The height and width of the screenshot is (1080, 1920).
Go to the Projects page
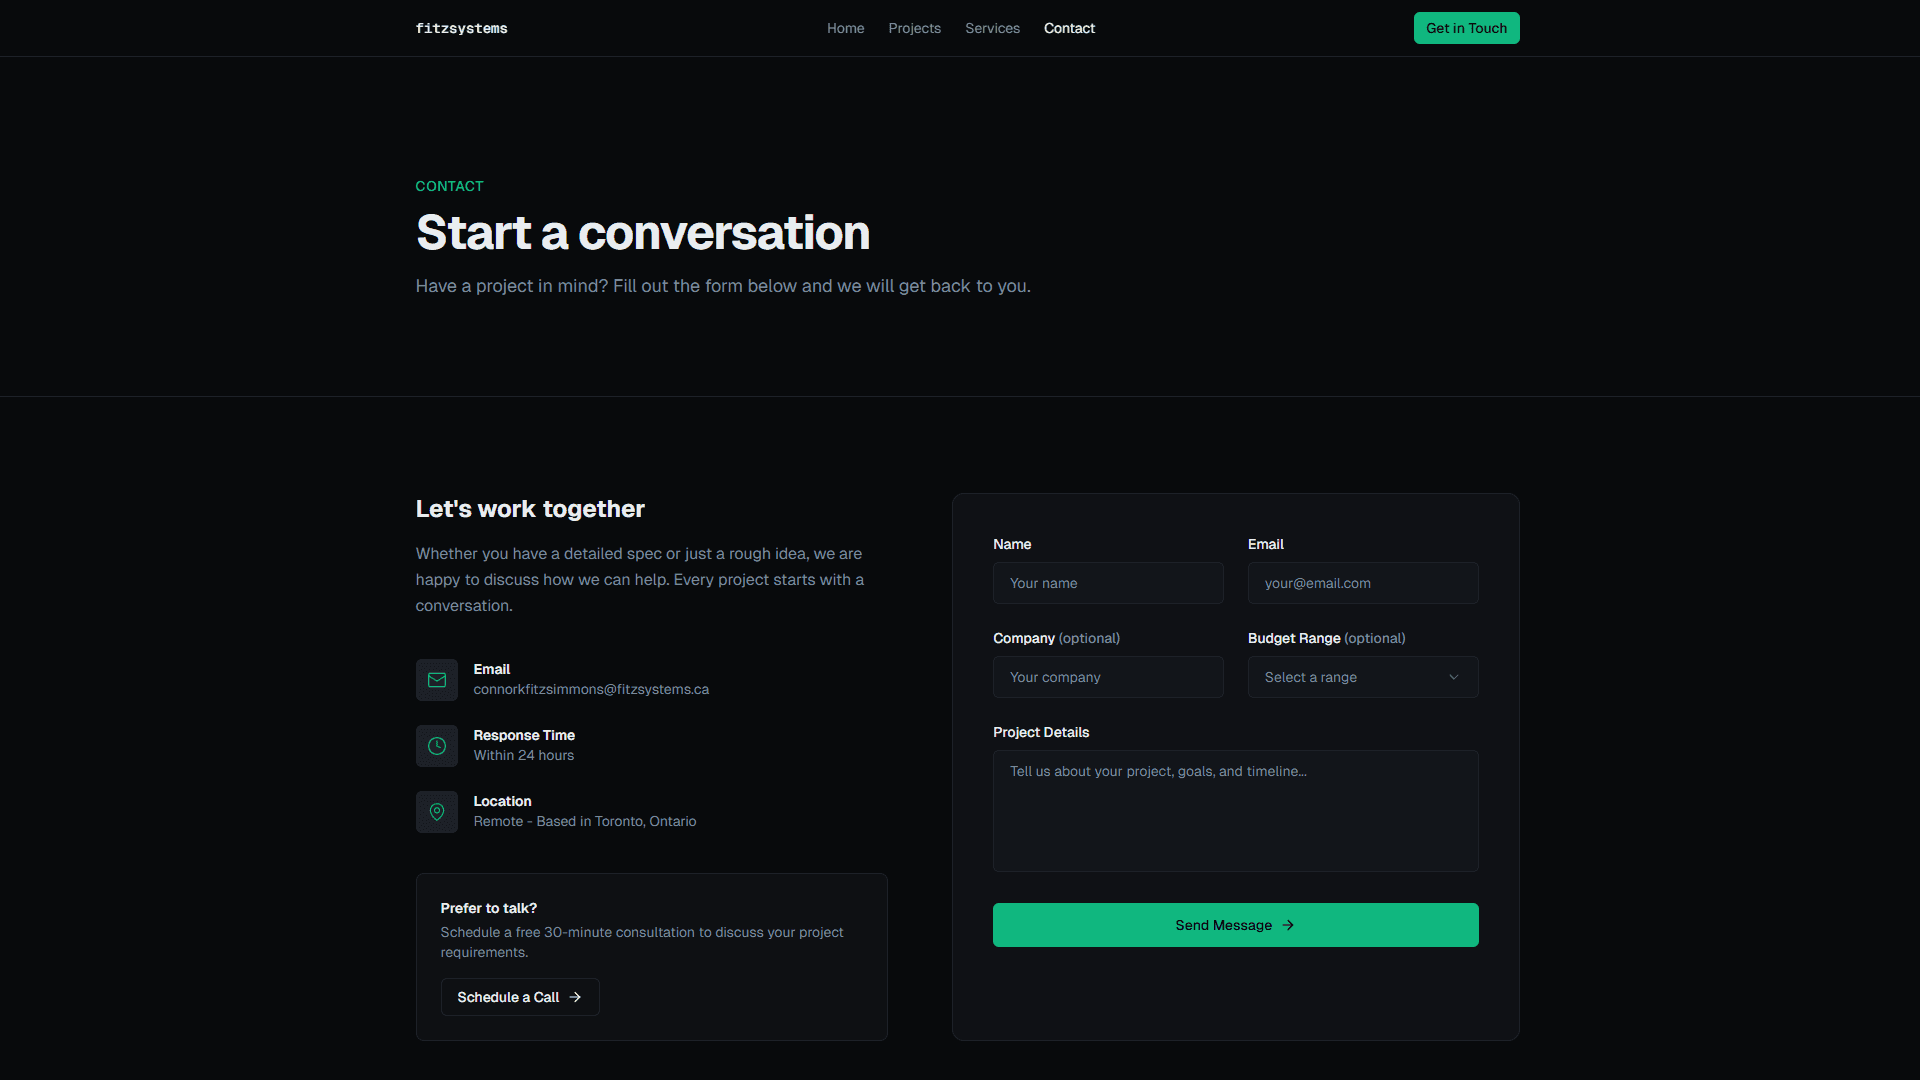tap(914, 28)
